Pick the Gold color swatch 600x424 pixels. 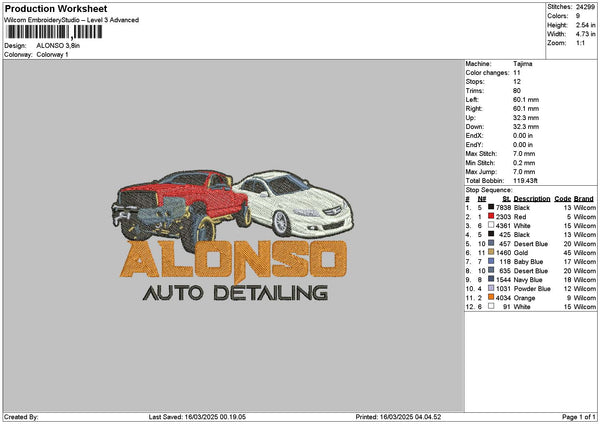[491, 252]
